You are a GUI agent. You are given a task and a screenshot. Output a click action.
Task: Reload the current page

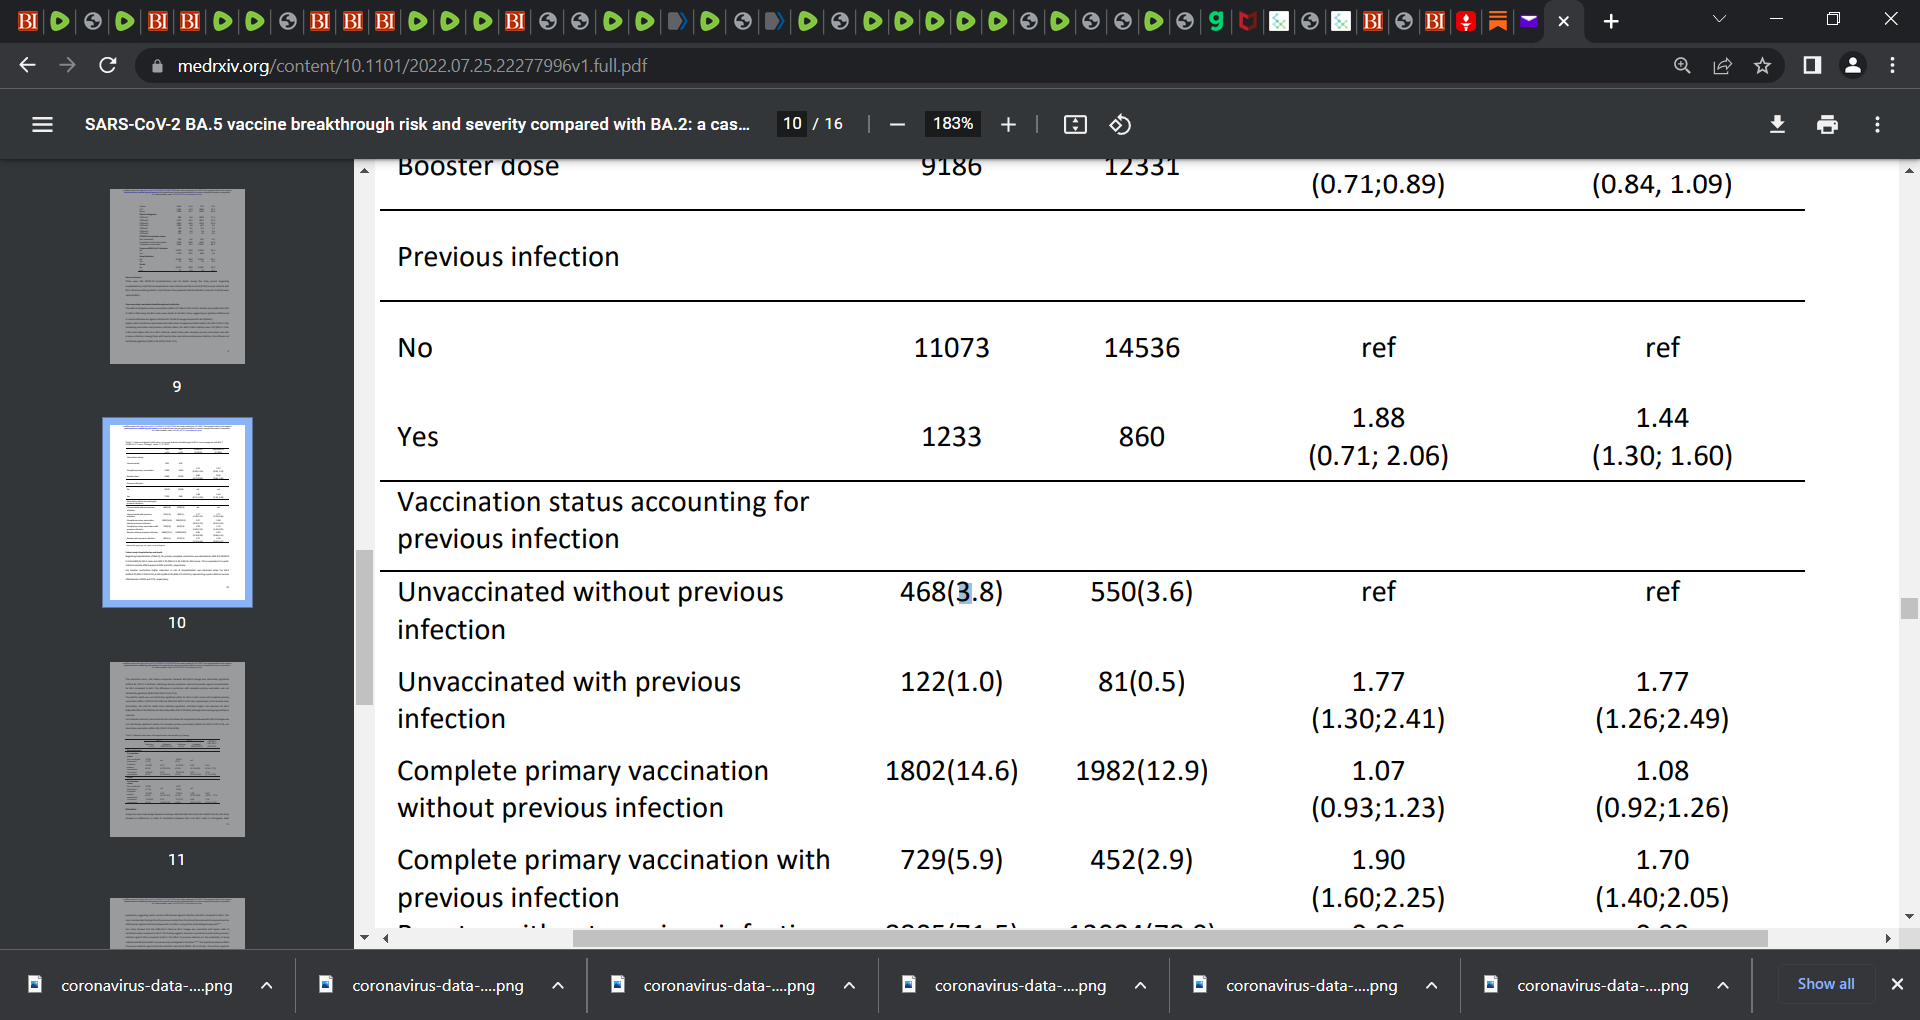click(x=108, y=65)
